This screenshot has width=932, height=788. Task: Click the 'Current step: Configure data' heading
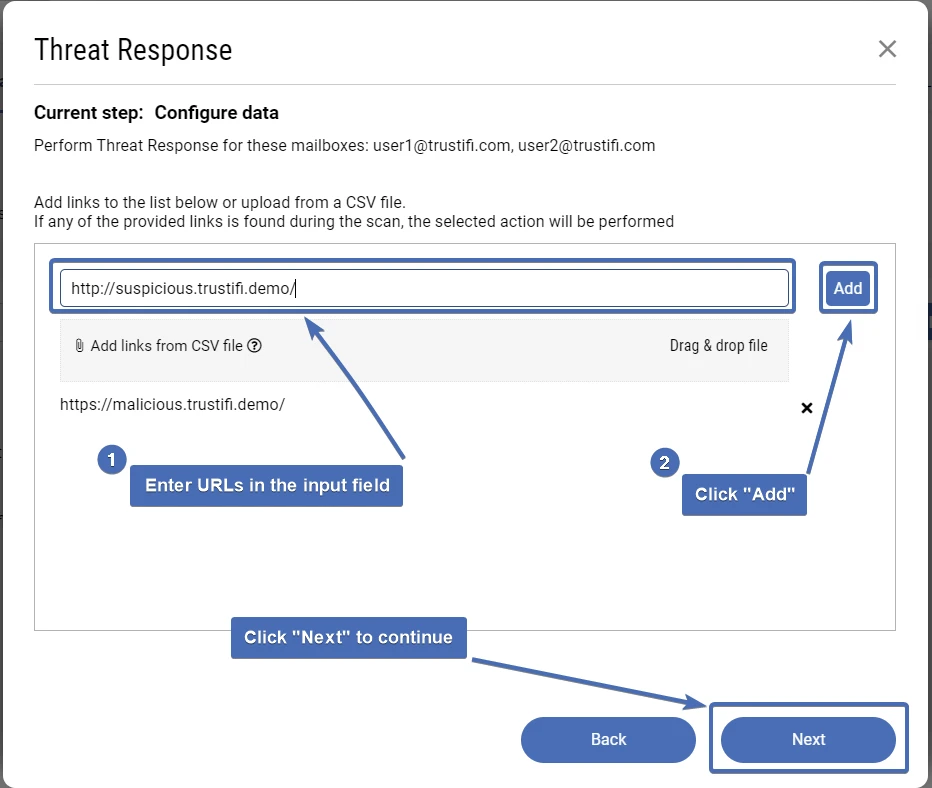coord(156,112)
